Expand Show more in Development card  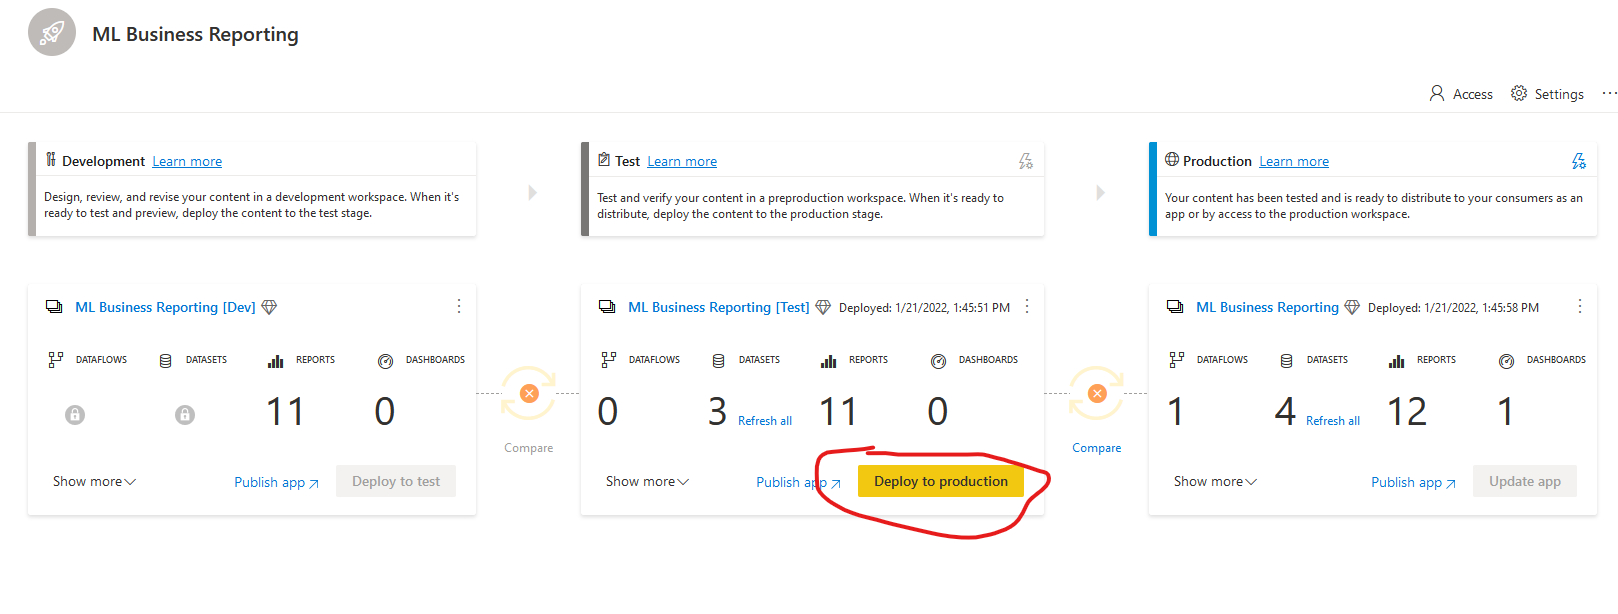coord(94,482)
